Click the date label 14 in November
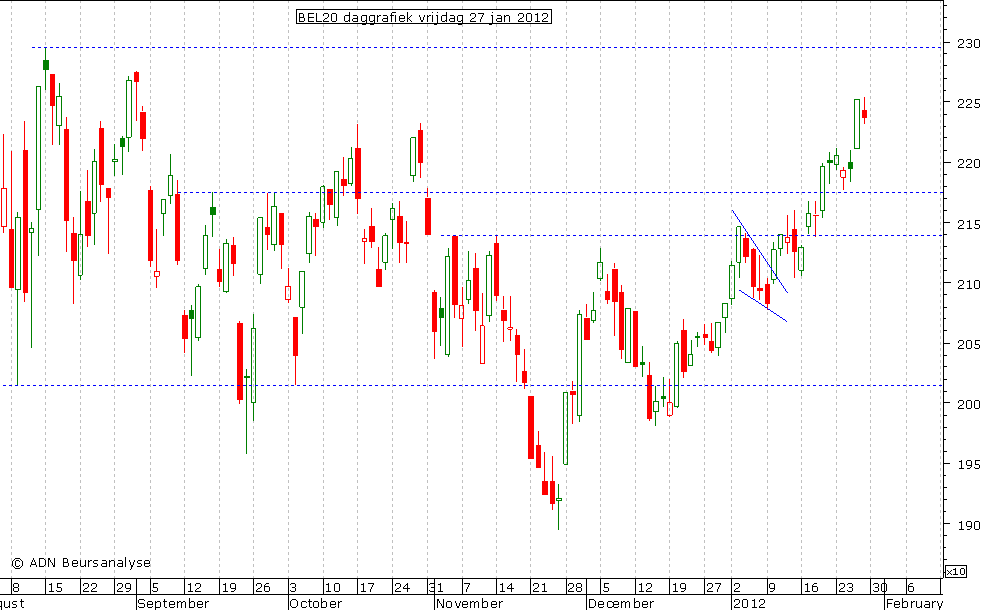Screen dimensions: 984x610 pyautogui.click(x=506, y=588)
